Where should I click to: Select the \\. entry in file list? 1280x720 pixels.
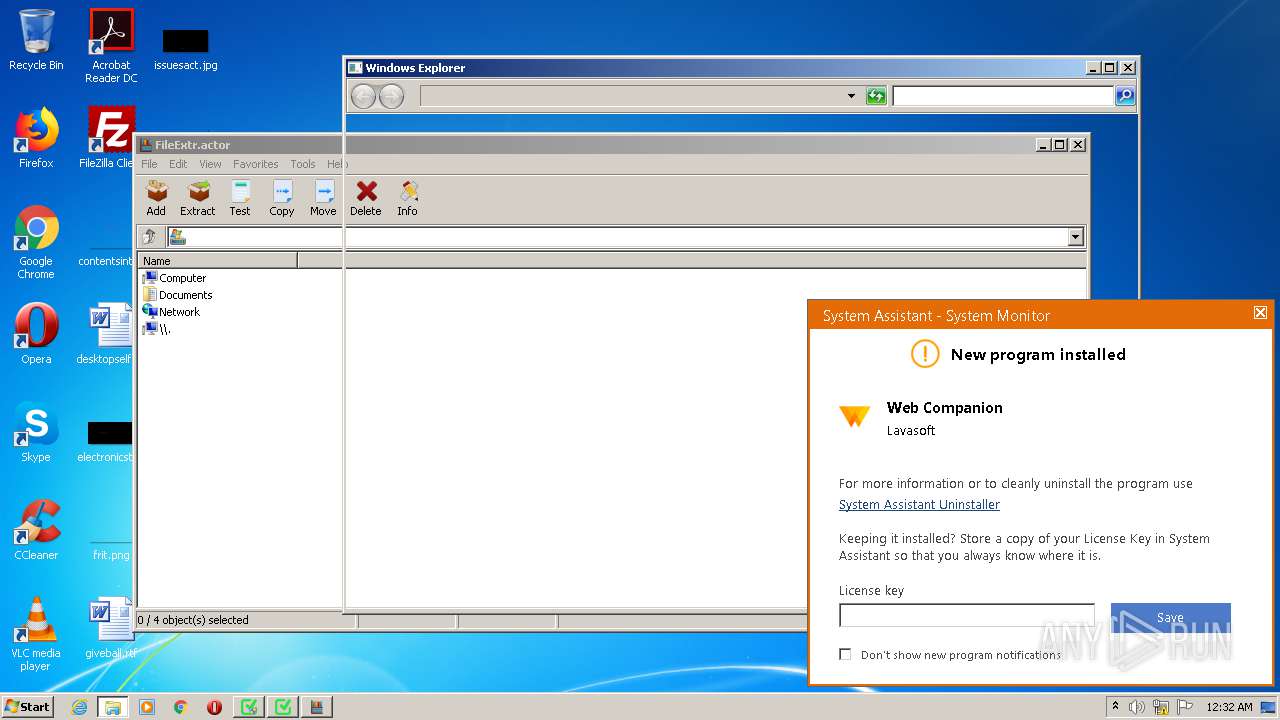(x=157, y=329)
